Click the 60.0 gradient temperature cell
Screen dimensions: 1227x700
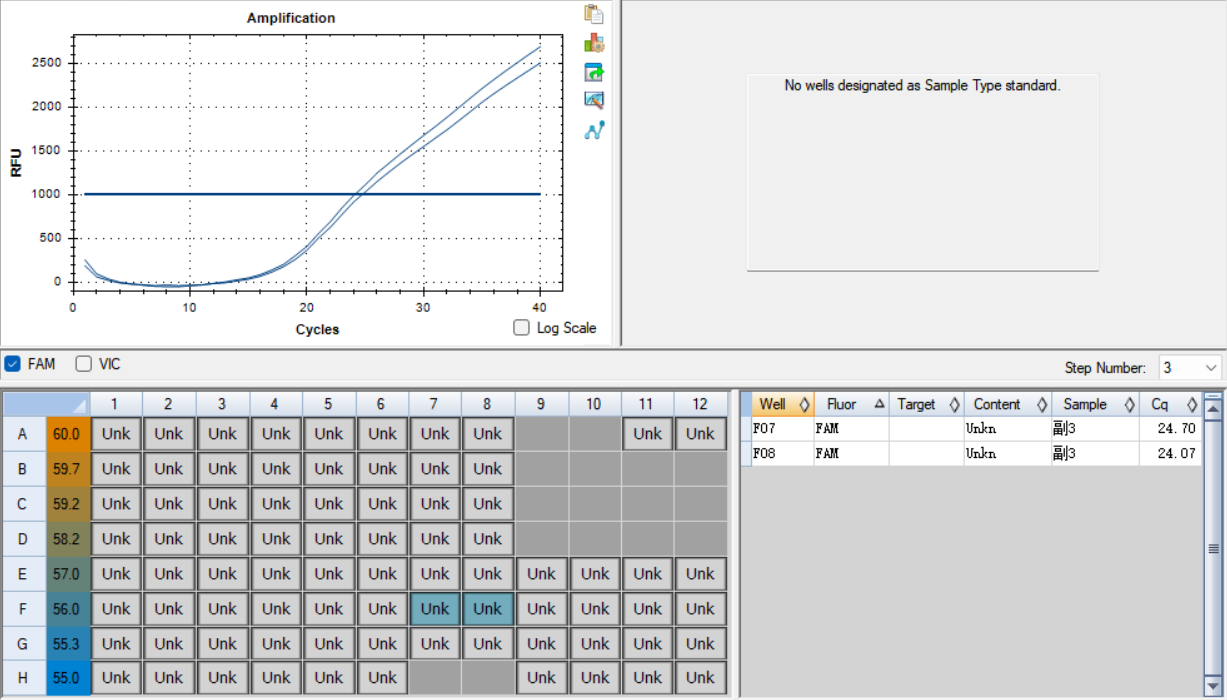67,434
